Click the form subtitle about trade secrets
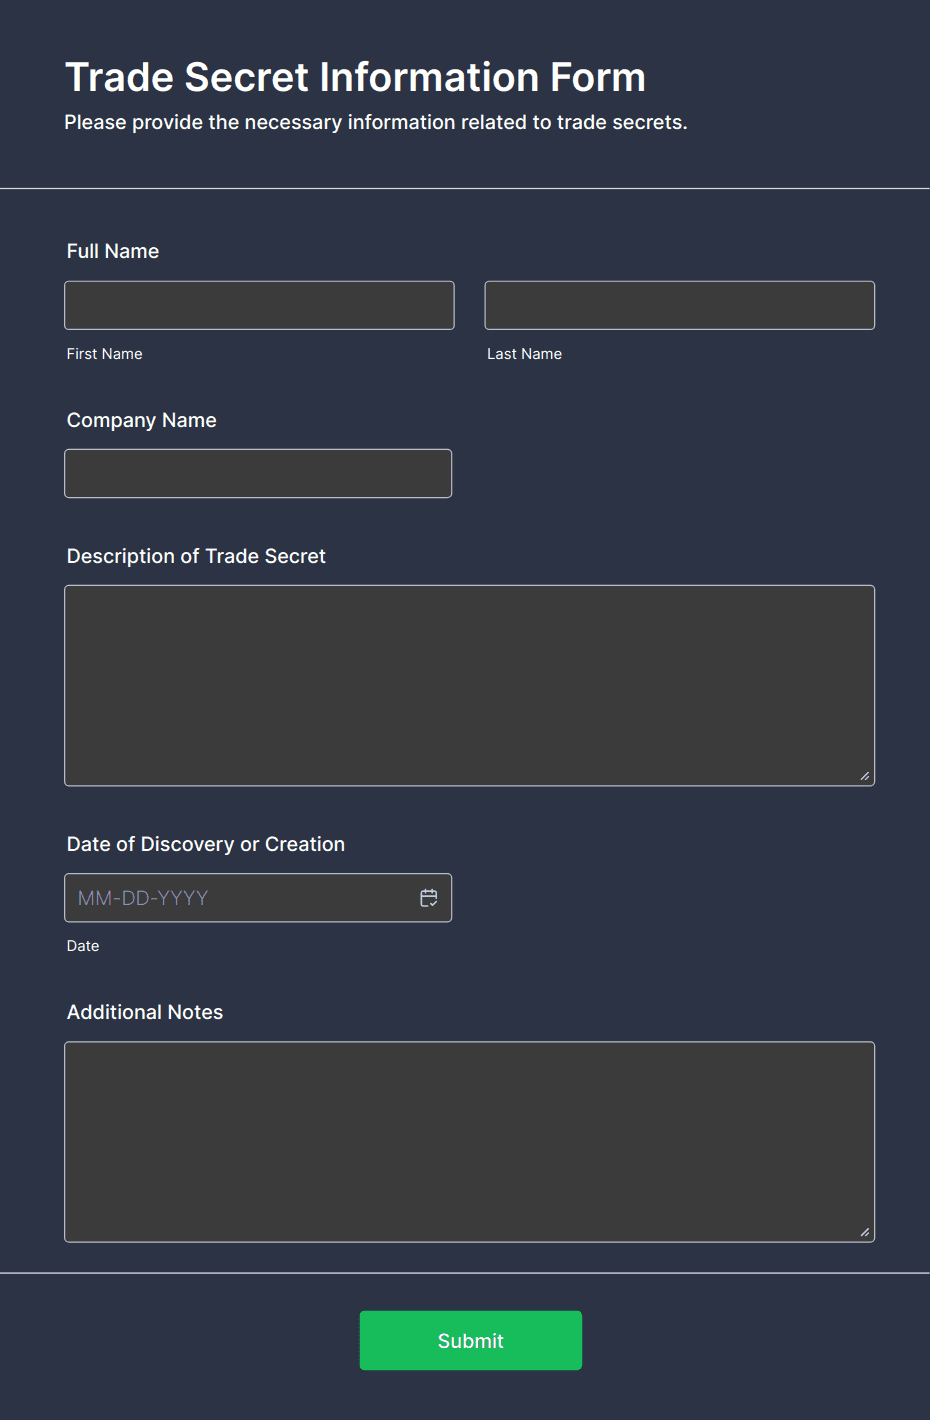This screenshot has height=1420, width=930. (376, 122)
